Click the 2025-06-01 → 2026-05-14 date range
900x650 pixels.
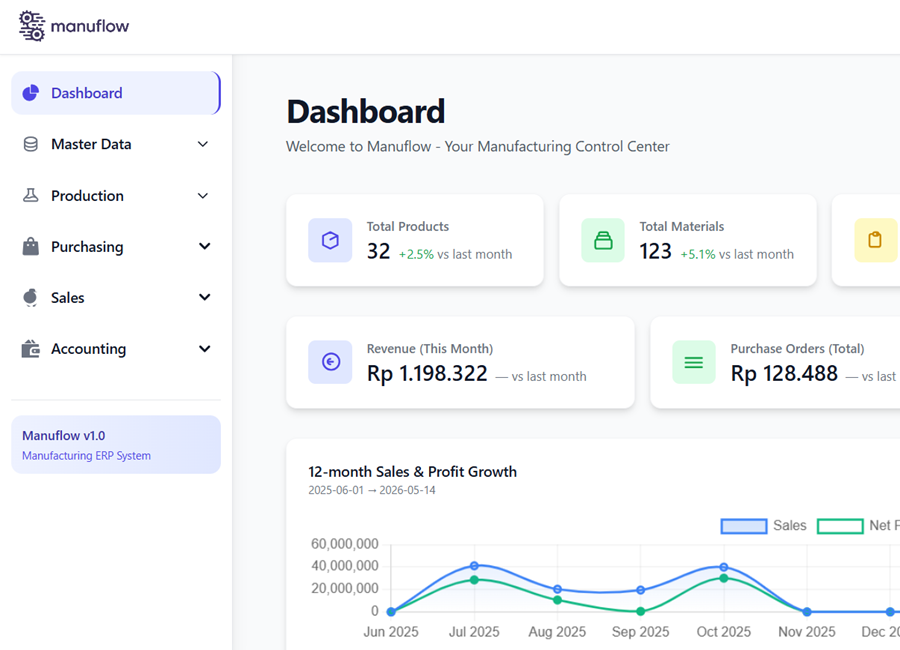(372, 490)
